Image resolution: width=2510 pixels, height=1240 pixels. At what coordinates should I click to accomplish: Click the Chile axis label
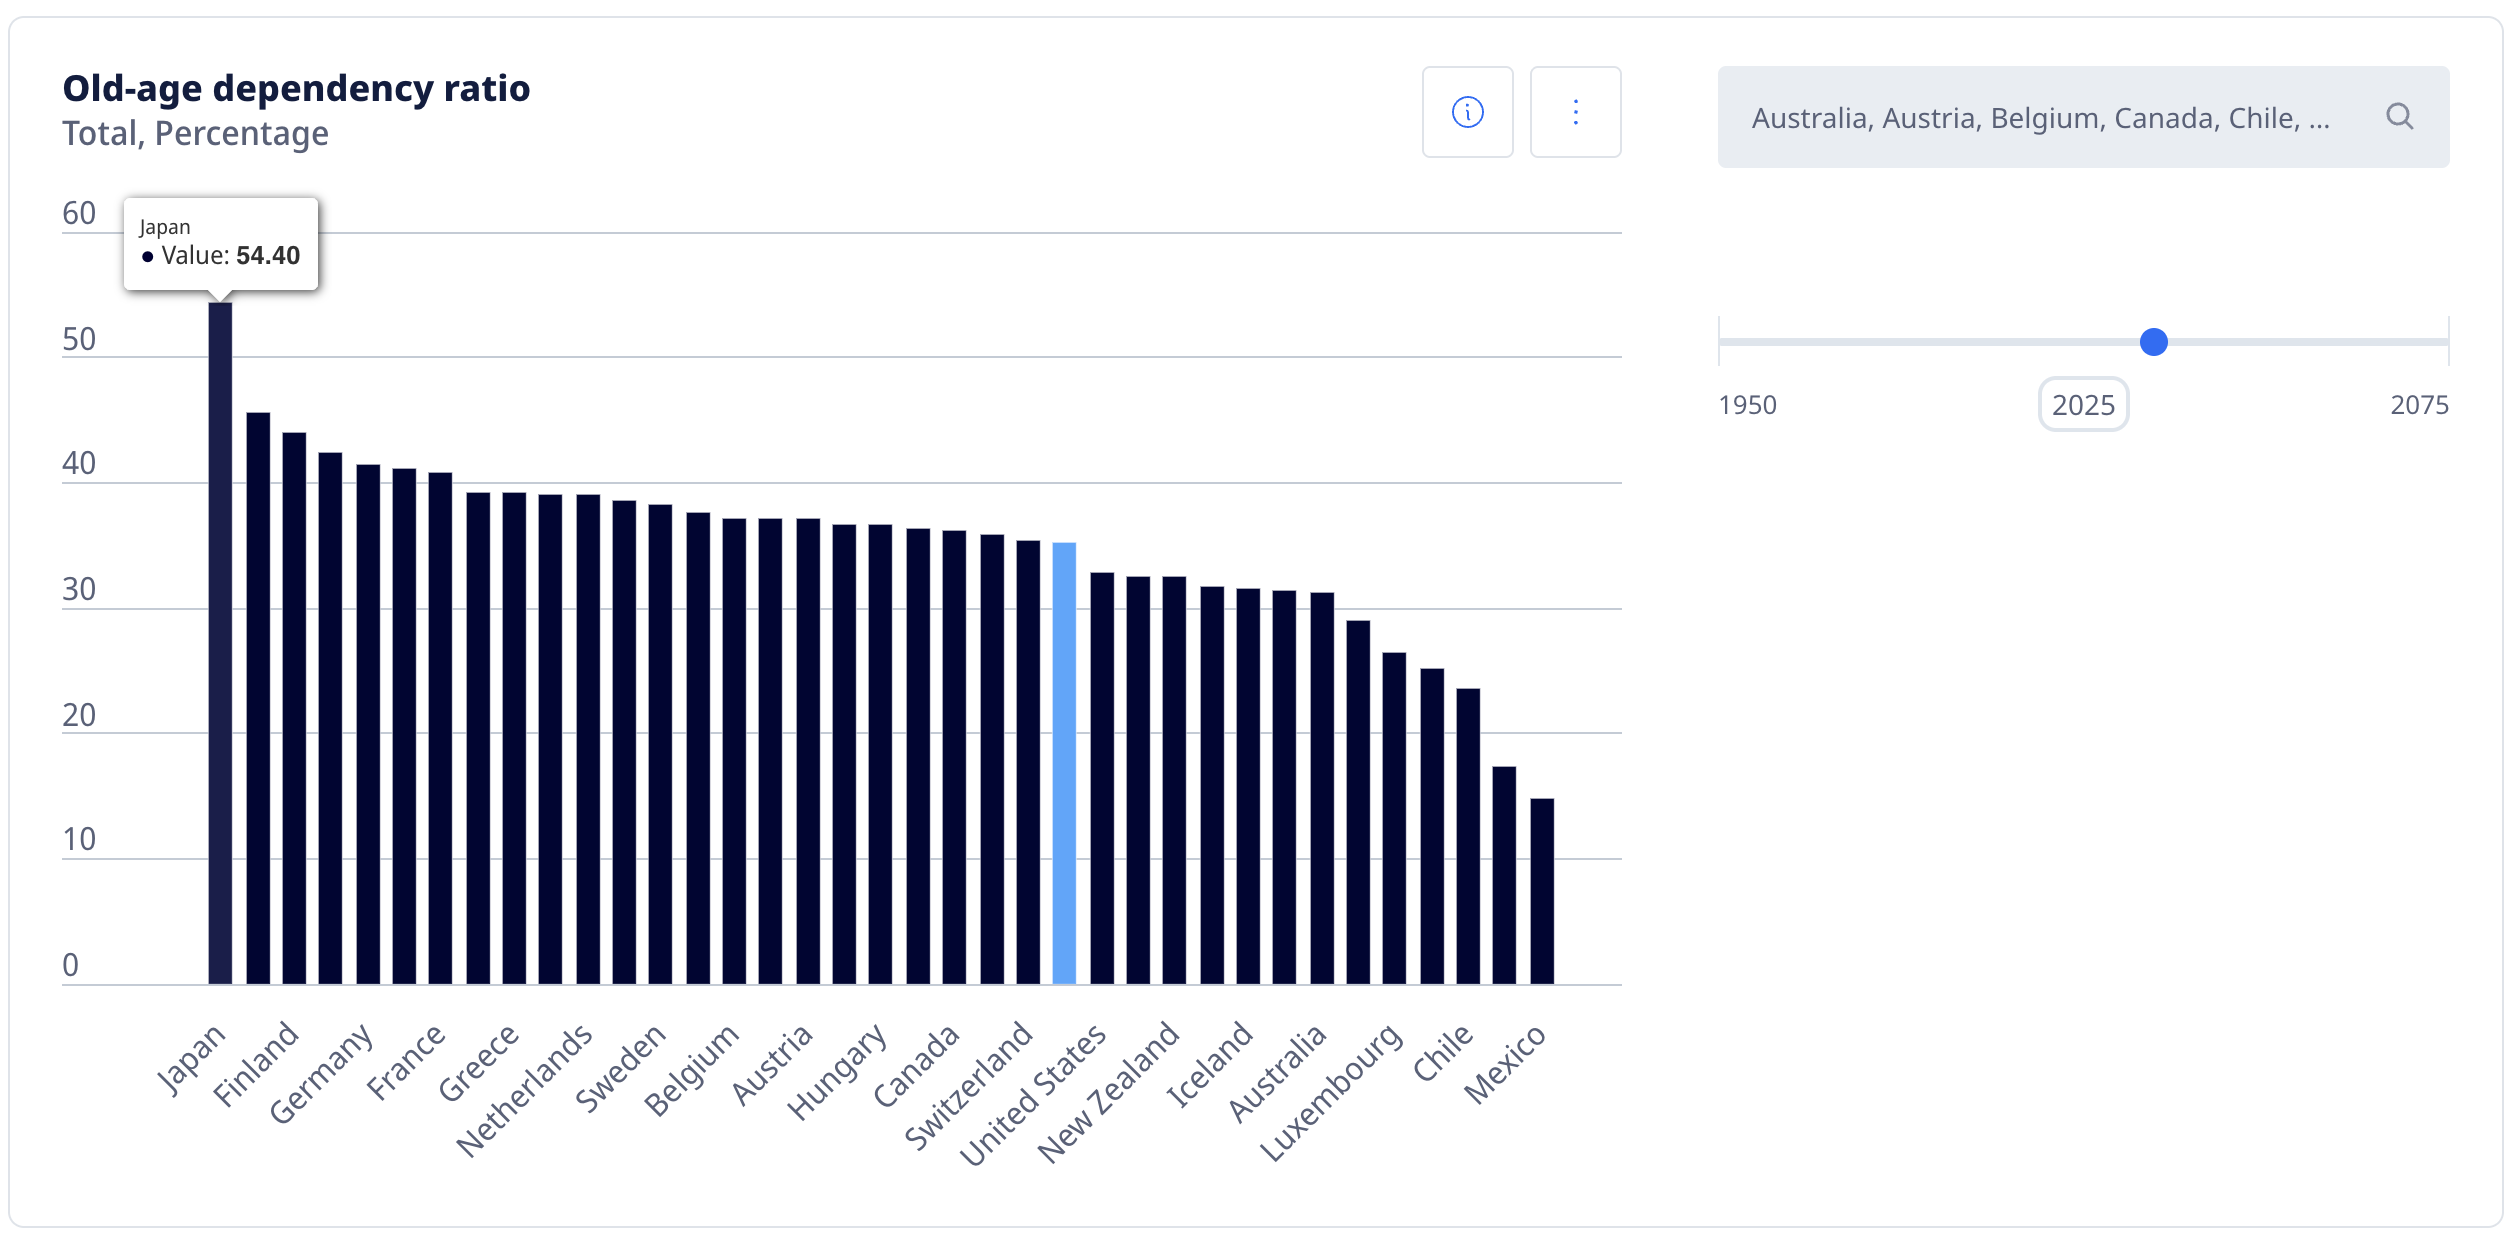[1443, 1052]
